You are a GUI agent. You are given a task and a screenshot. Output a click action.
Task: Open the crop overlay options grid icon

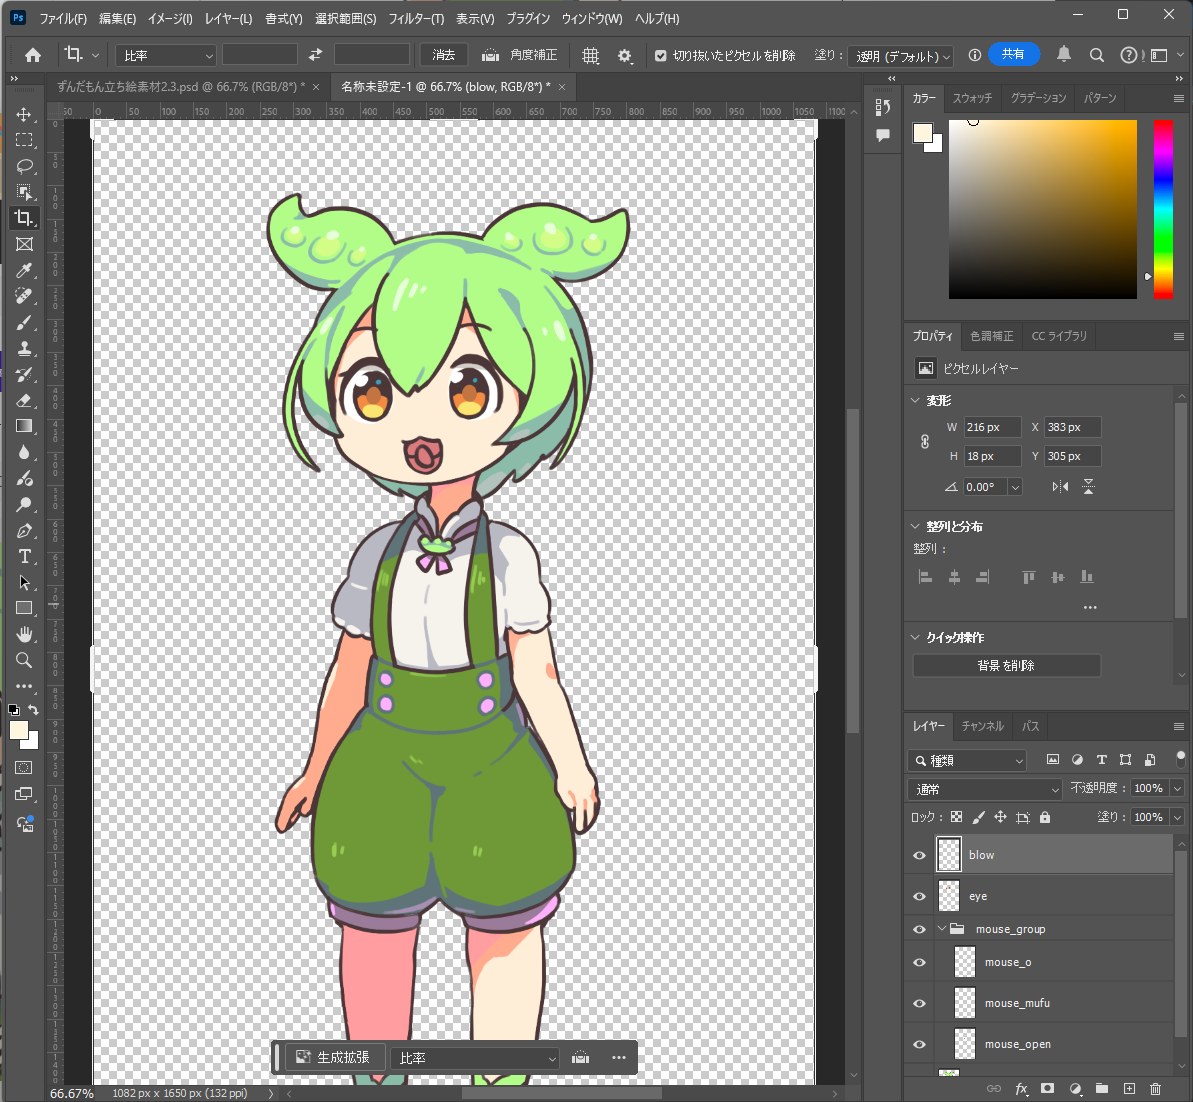pos(590,55)
